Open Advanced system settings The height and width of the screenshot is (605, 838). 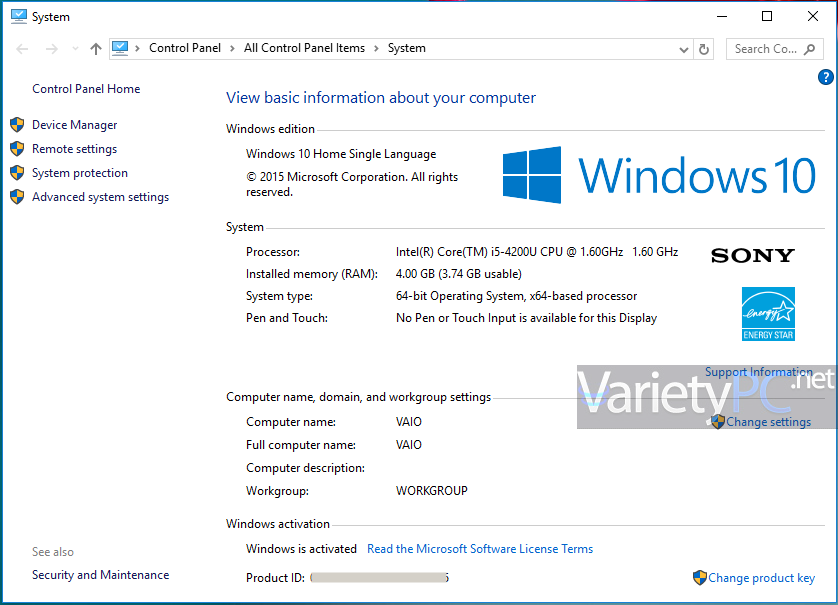(100, 197)
